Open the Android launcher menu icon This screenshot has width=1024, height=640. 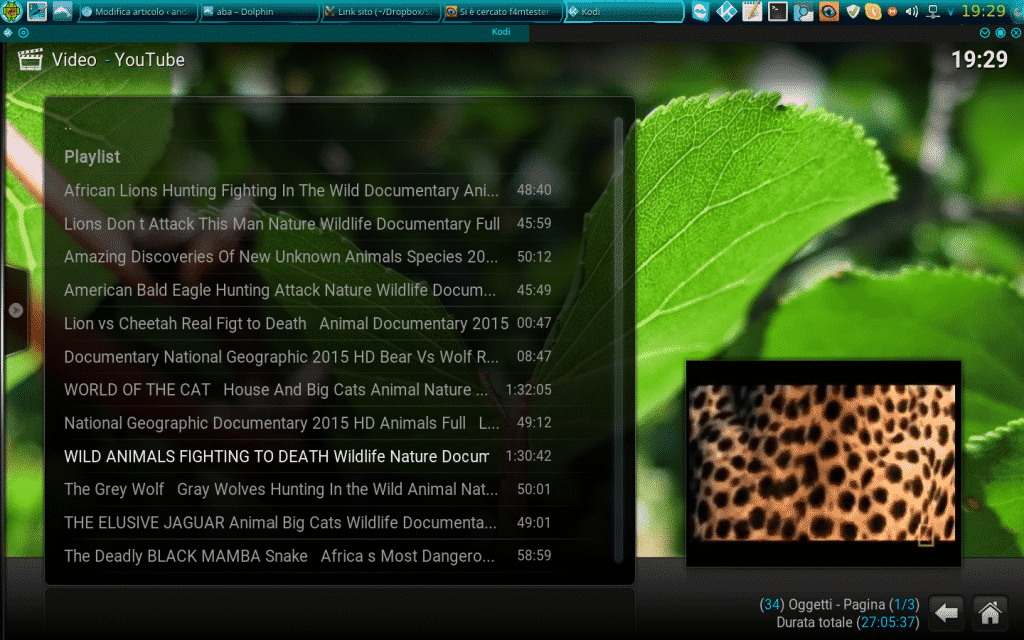point(11,11)
